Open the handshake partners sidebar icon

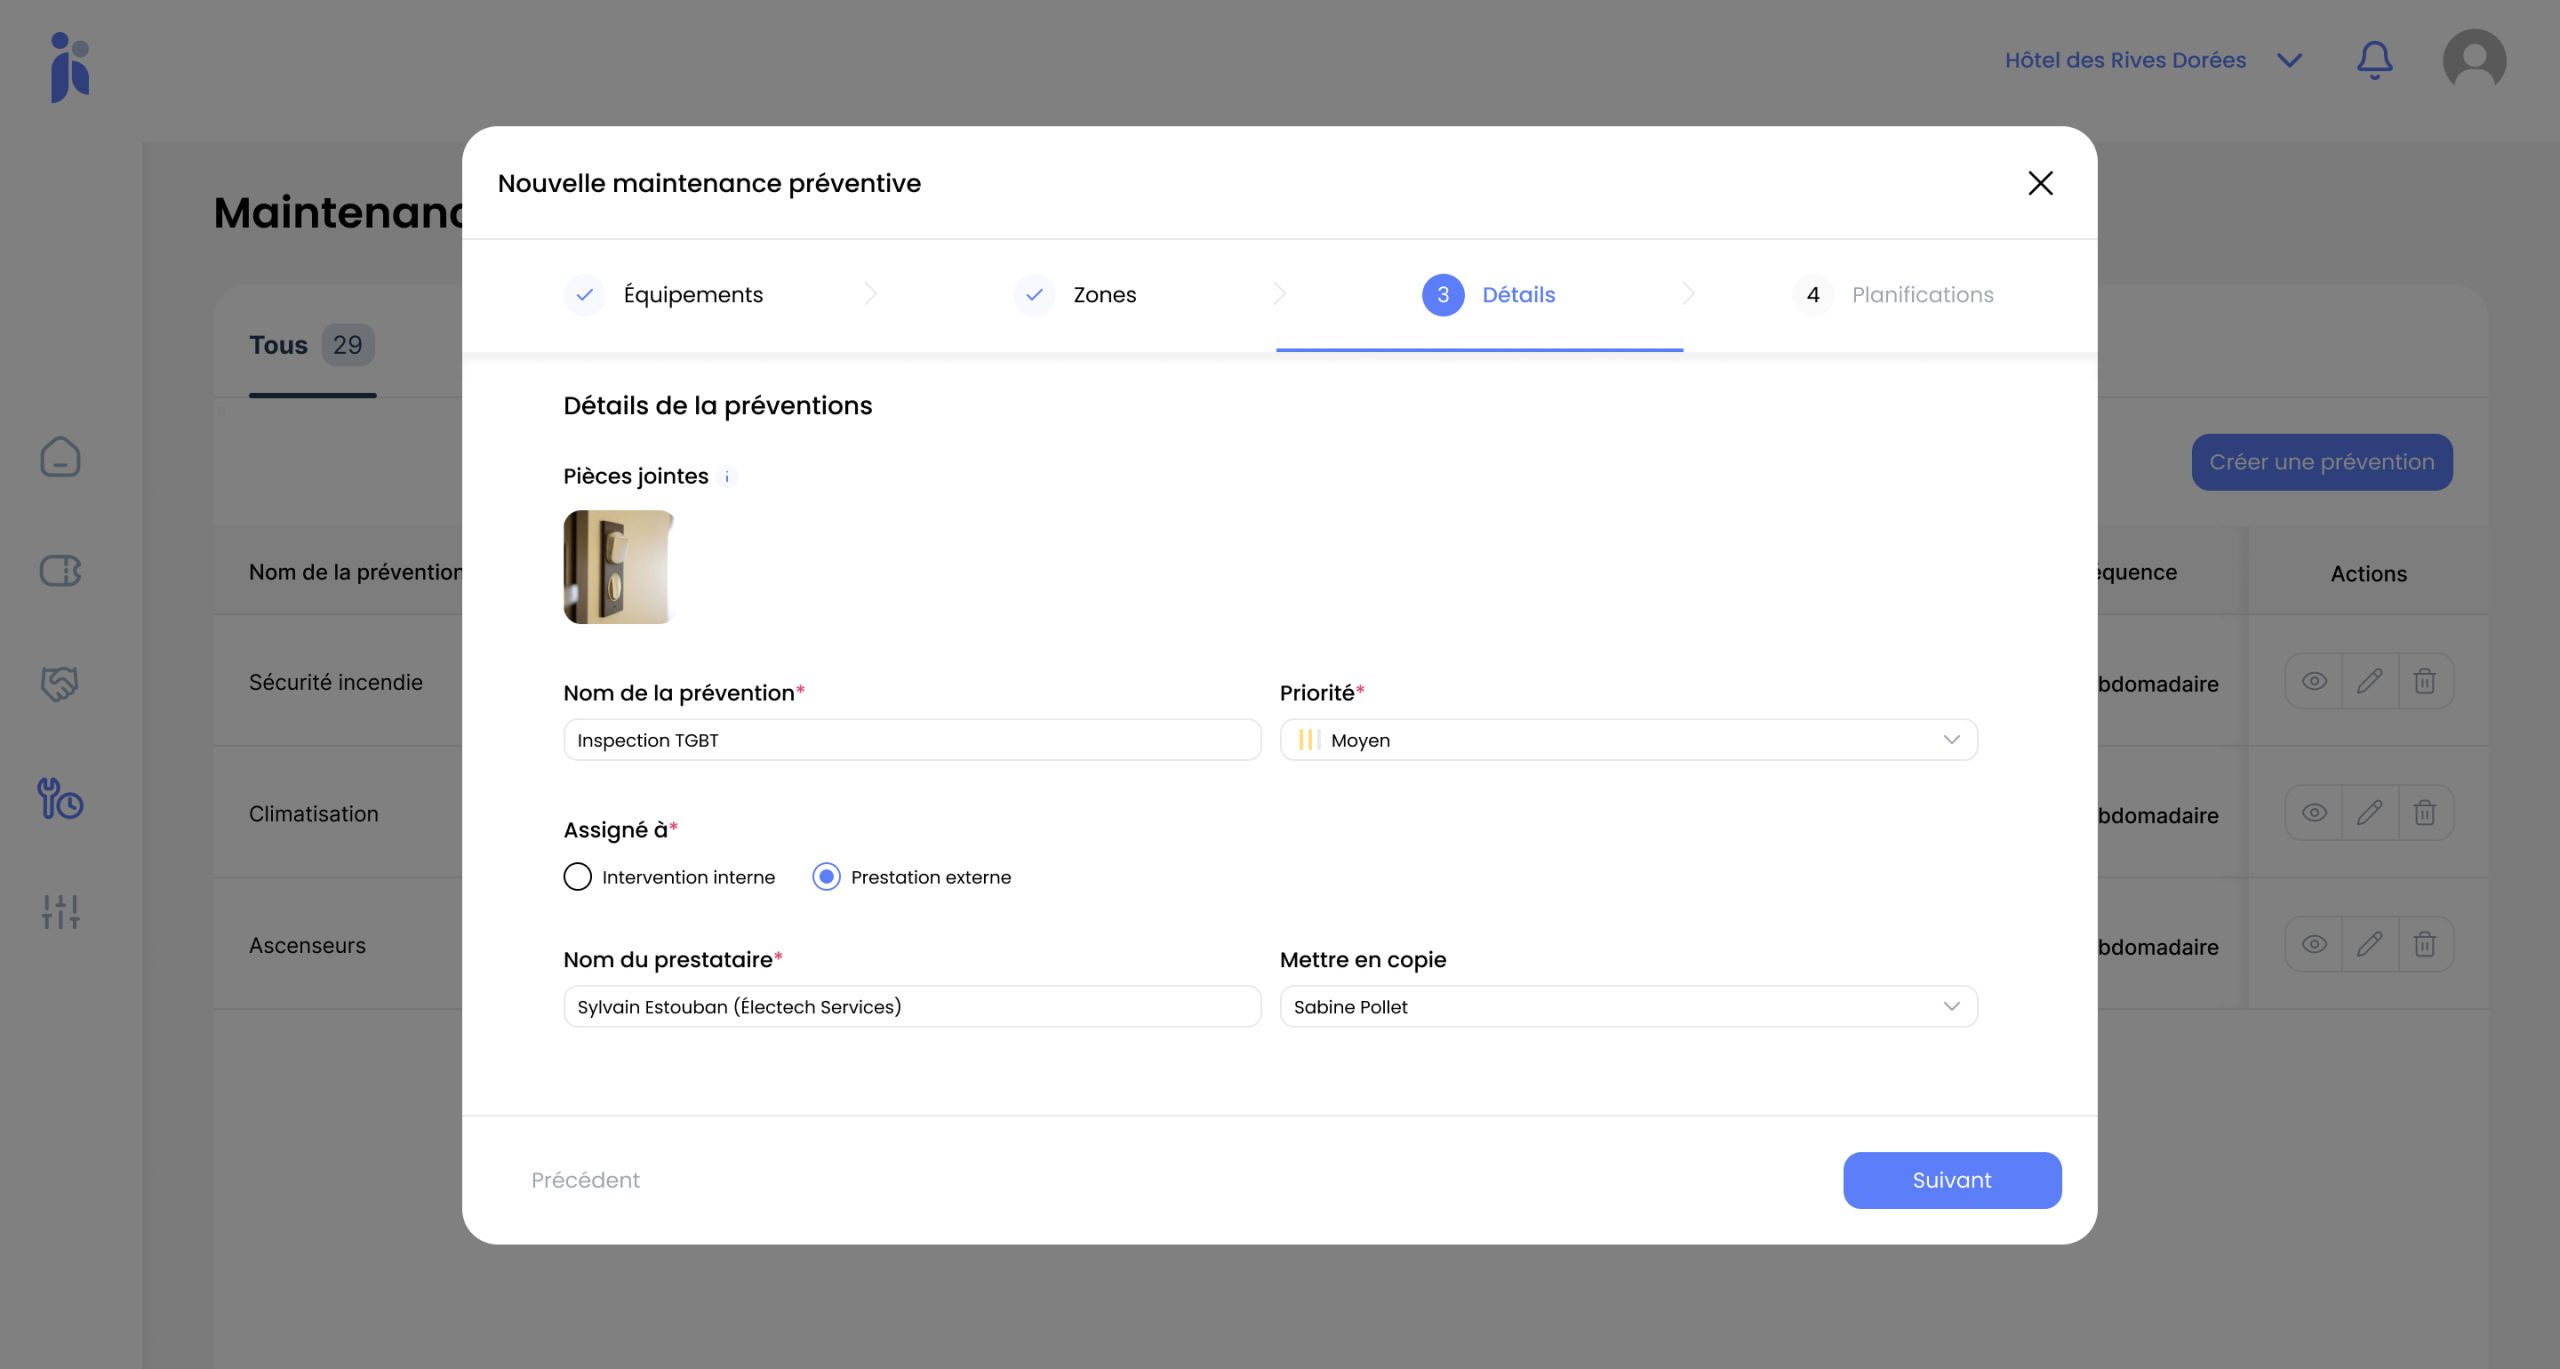pos(60,684)
